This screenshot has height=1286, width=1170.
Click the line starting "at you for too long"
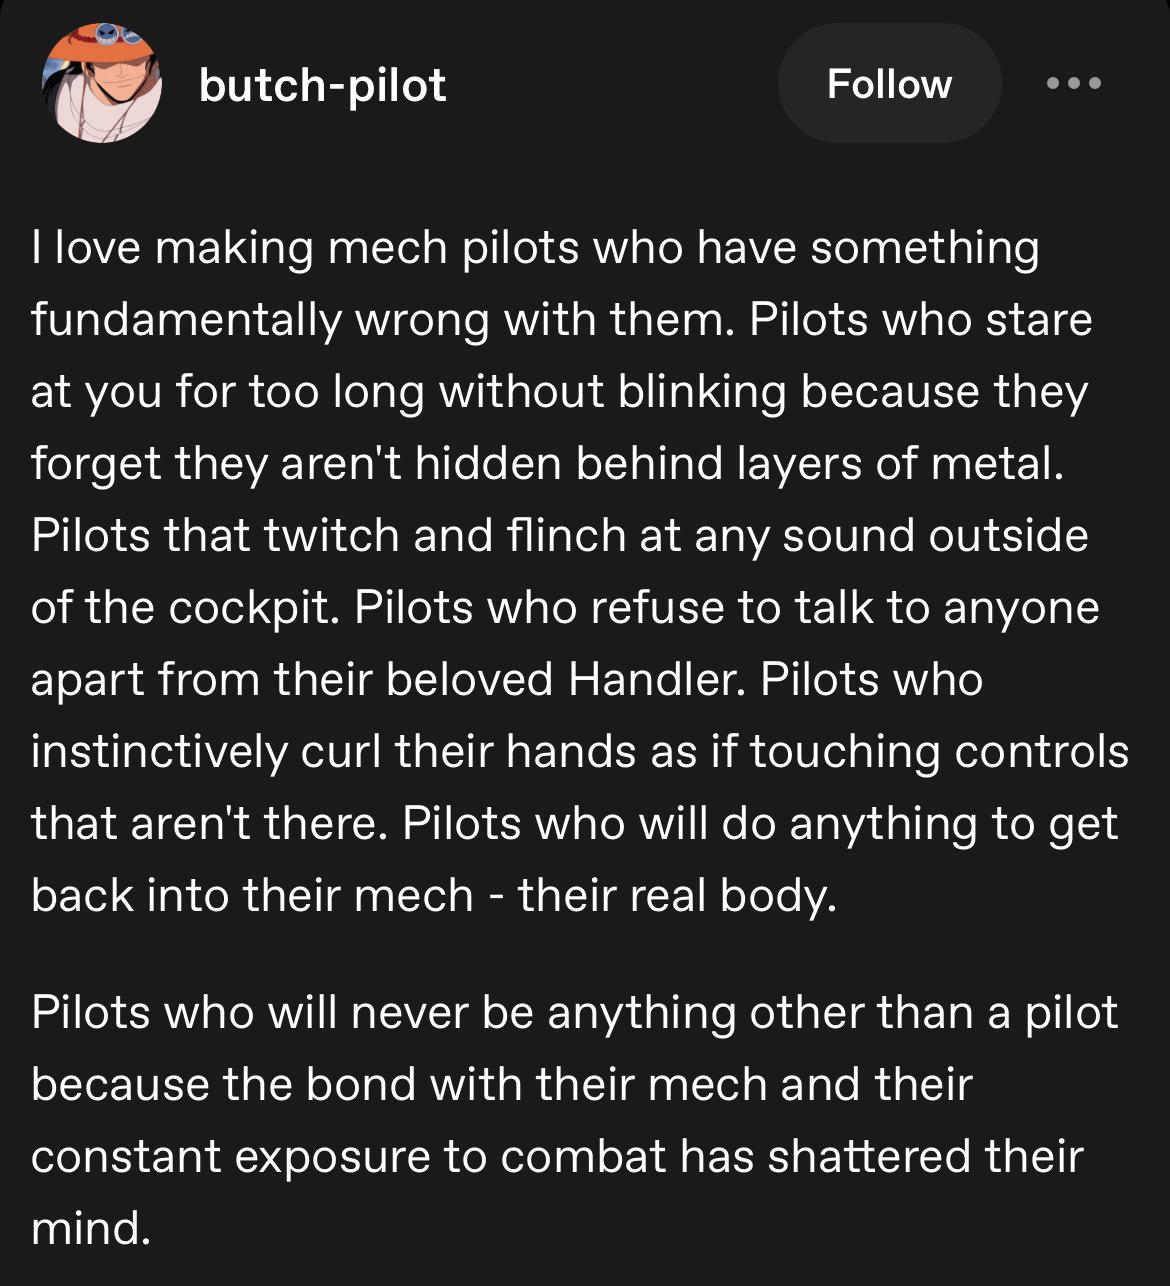558,392
